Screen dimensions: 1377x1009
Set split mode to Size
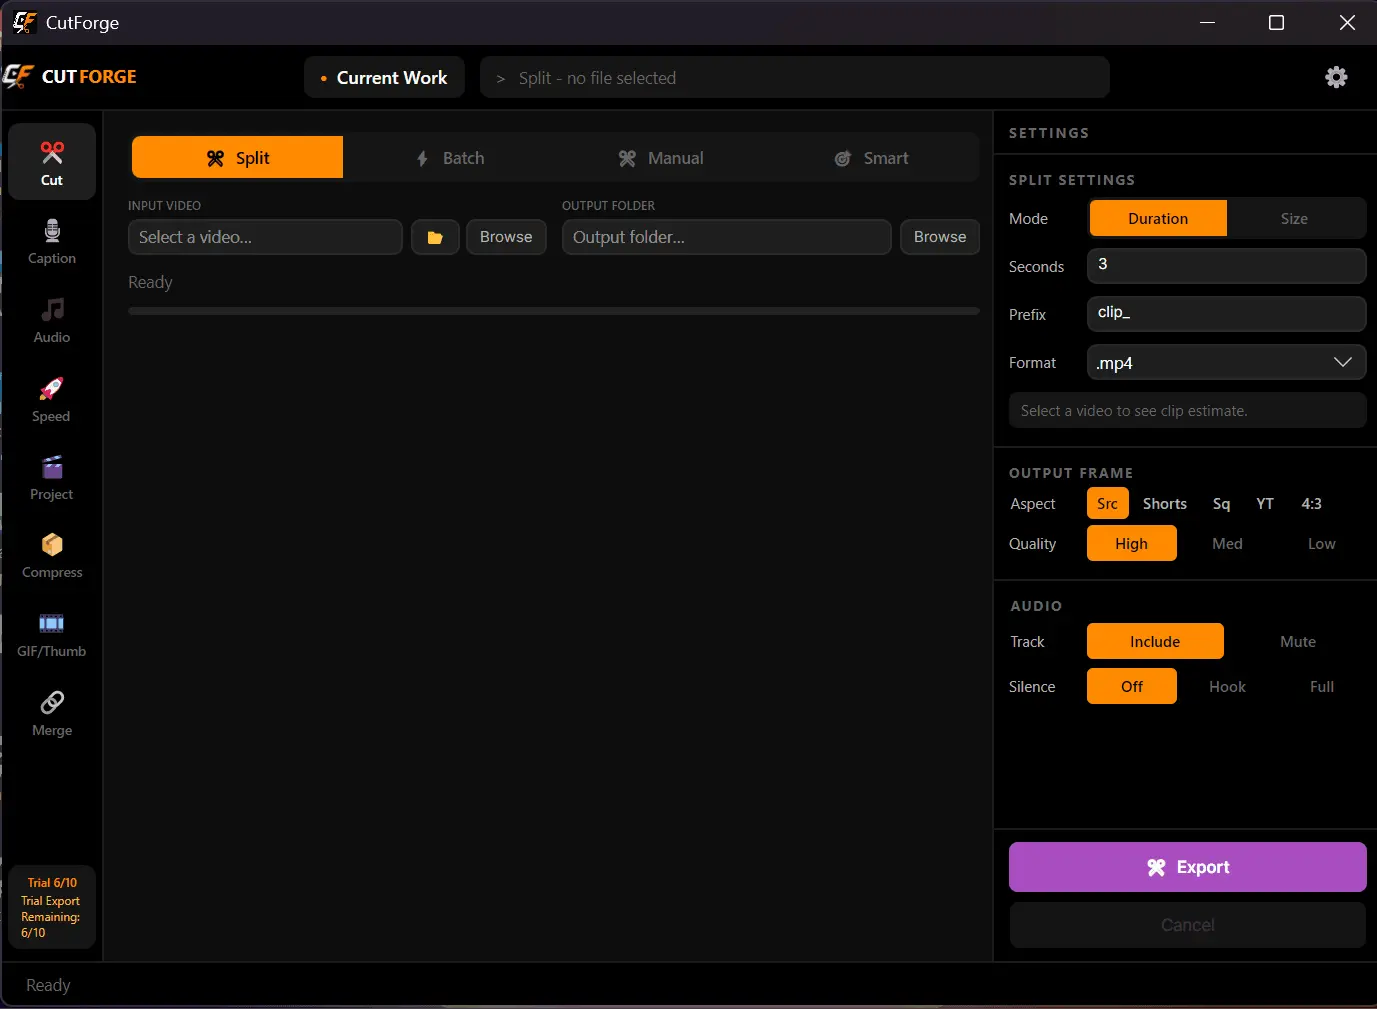coord(1294,218)
